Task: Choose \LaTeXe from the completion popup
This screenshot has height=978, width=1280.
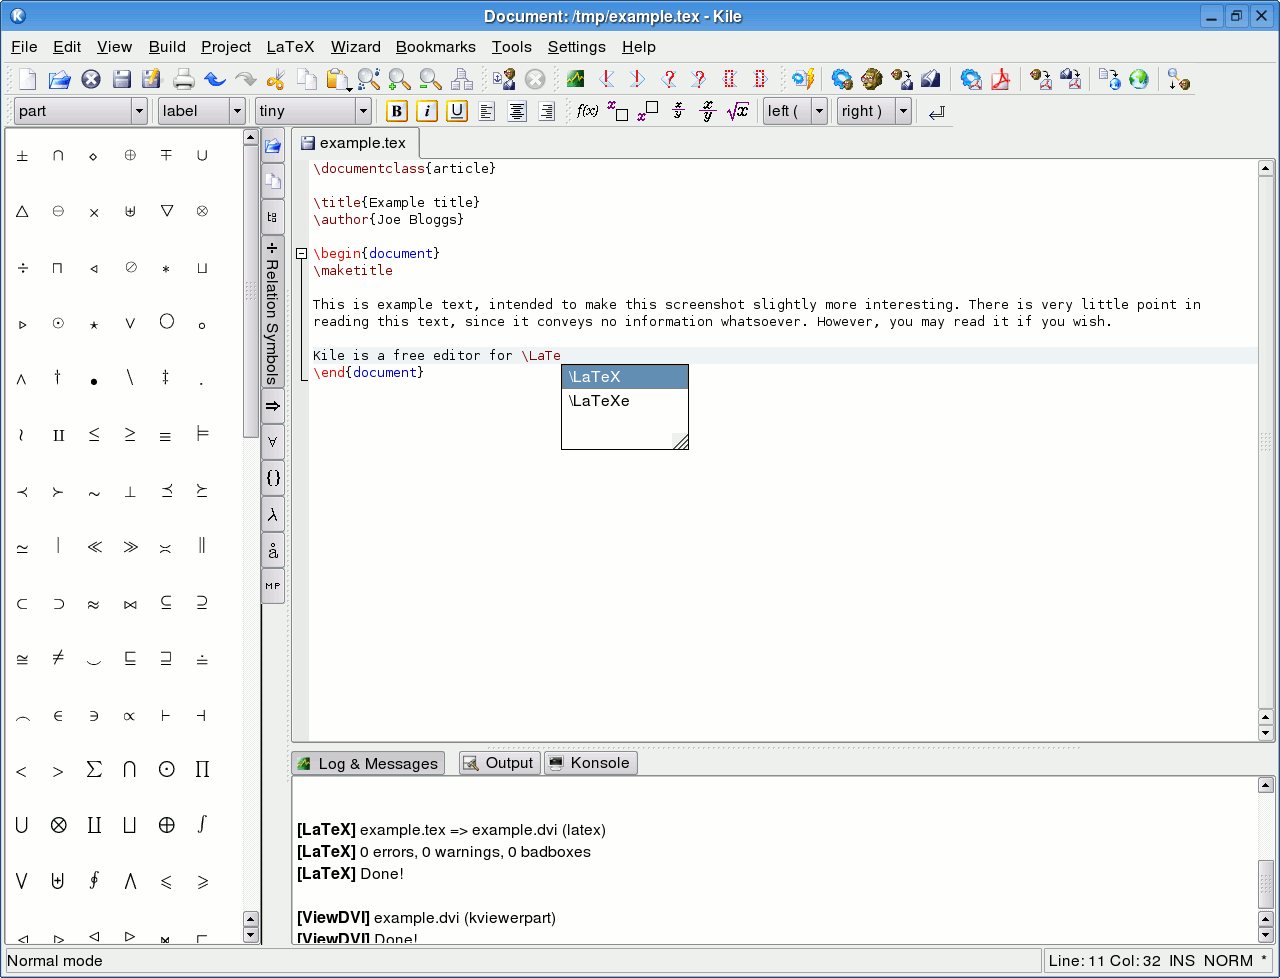Action: [625, 401]
